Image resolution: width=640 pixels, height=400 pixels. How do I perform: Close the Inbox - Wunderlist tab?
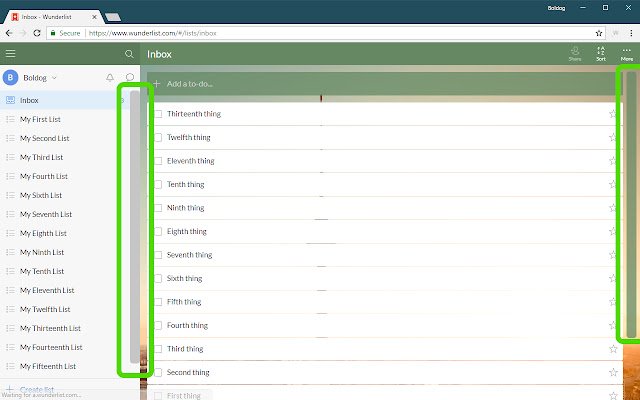pyautogui.click(x=94, y=17)
